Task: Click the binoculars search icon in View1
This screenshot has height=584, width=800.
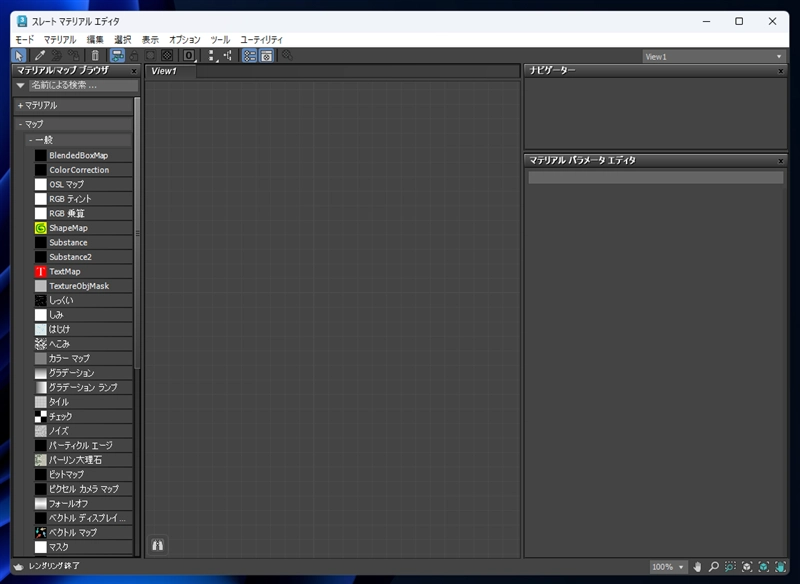Action: [158, 545]
